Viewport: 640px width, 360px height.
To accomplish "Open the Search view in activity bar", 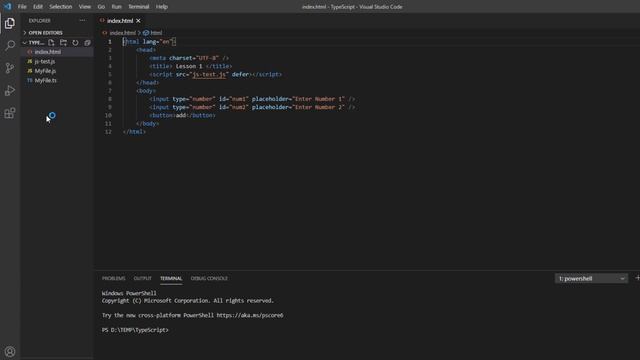I will 10,45.
